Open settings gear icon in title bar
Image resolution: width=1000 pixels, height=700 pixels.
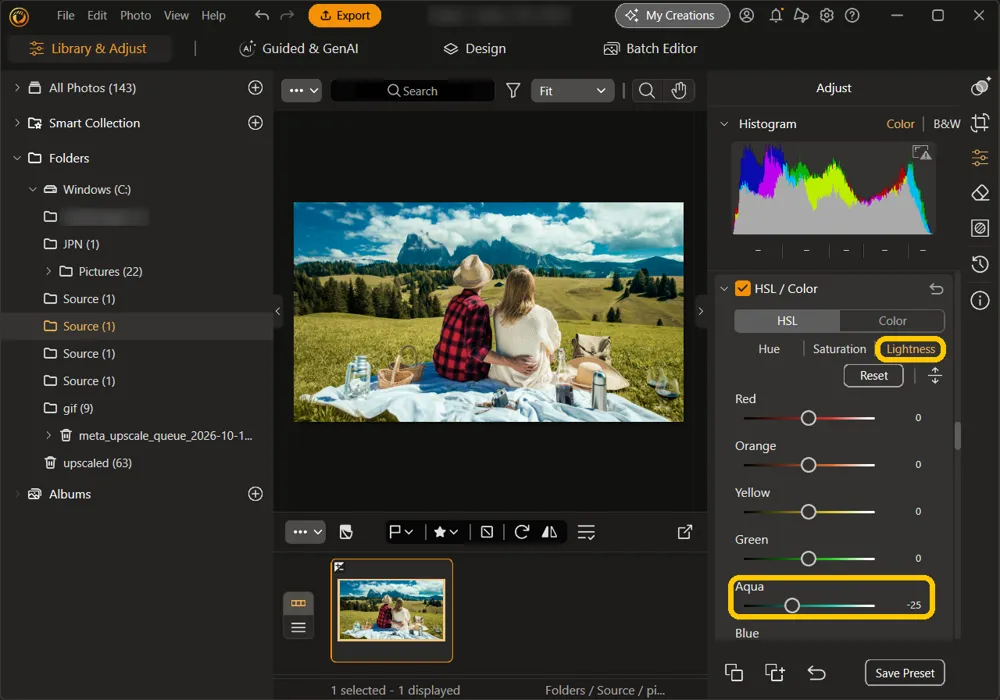[827, 15]
